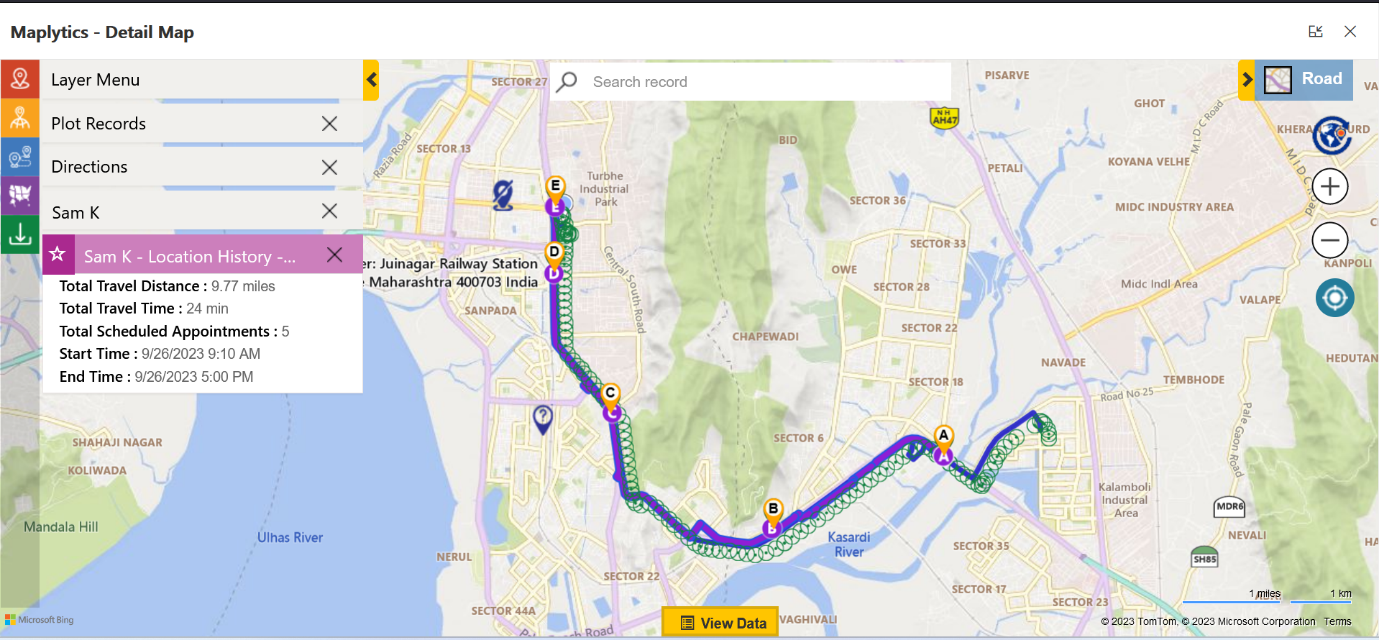Image resolution: width=1379 pixels, height=640 pixels.
Task: Click the search magnifier icon
Action: click(567, 82)
